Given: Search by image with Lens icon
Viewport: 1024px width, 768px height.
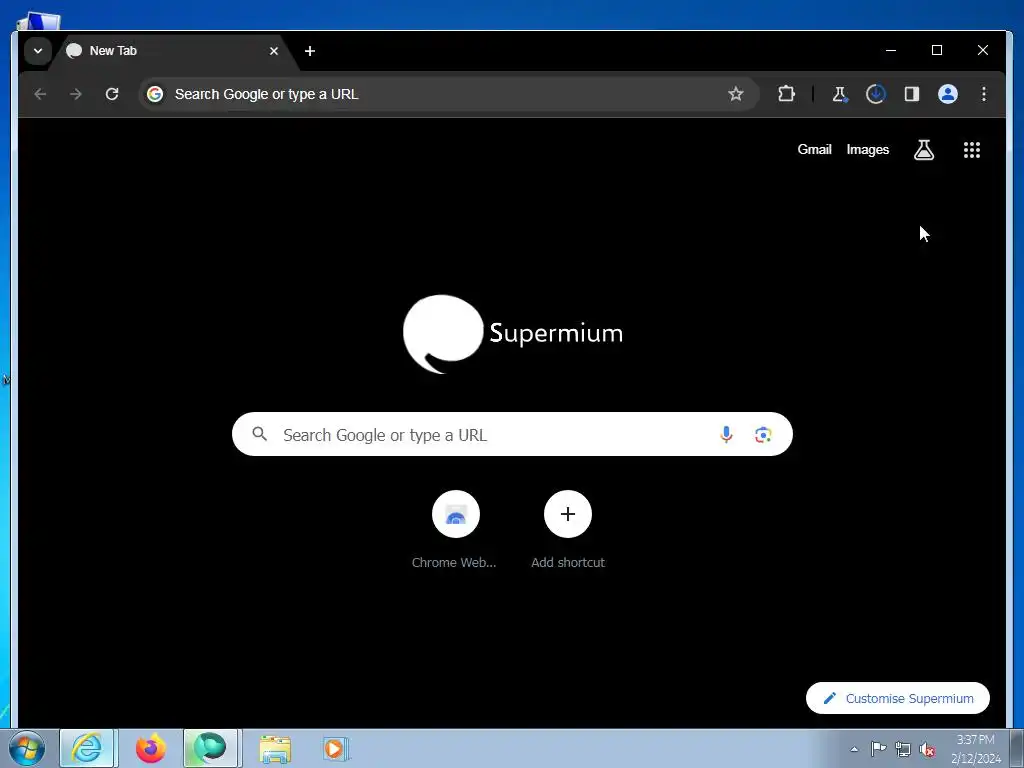Looking at the screenshot, I should click(x=763, y=434).
